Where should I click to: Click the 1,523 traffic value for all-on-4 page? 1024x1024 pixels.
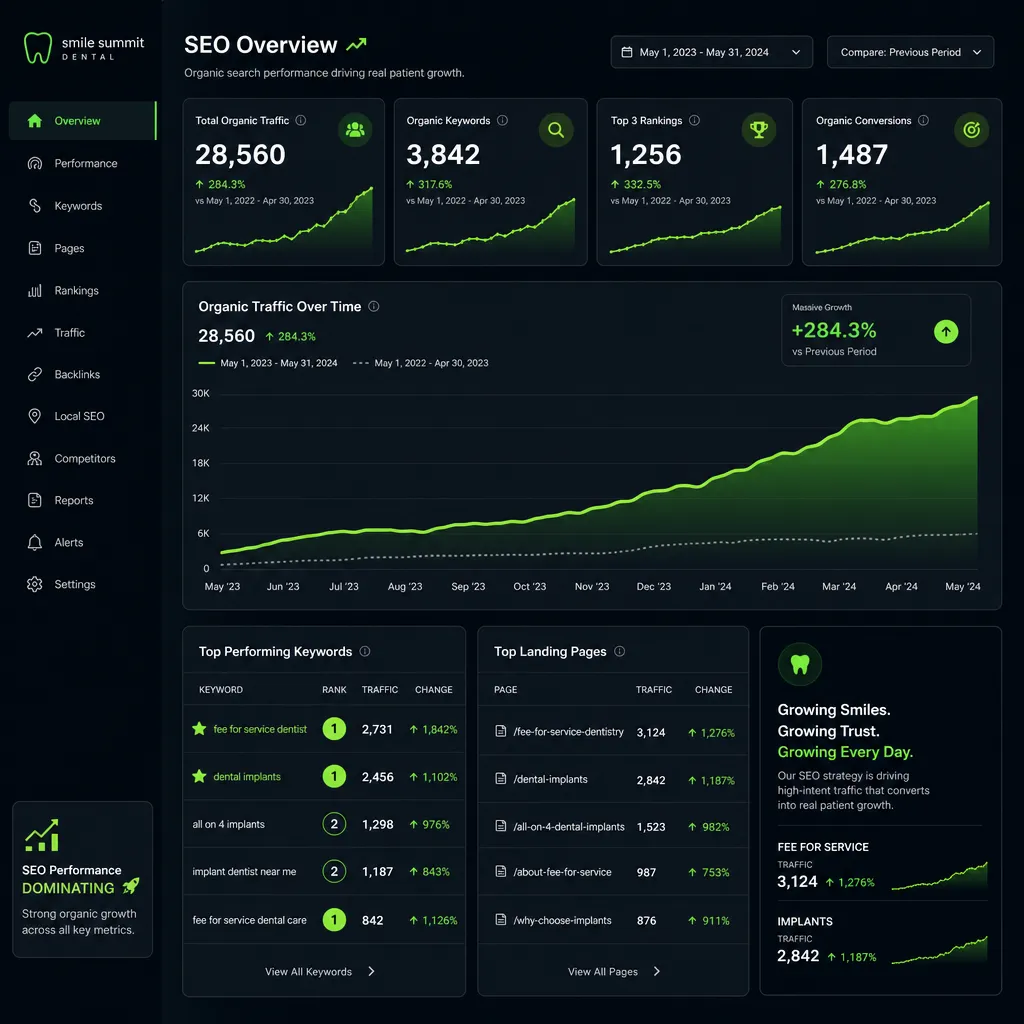click(x=651, y=827)
